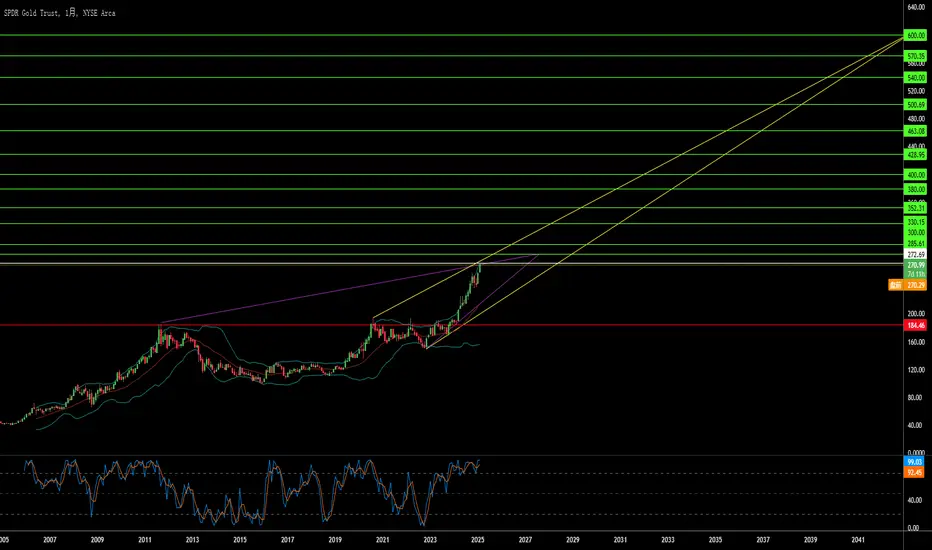Click the 500.69 price level label
Image resolution: width=932 pixels, height=550 pixels.
tap(915, 105)
